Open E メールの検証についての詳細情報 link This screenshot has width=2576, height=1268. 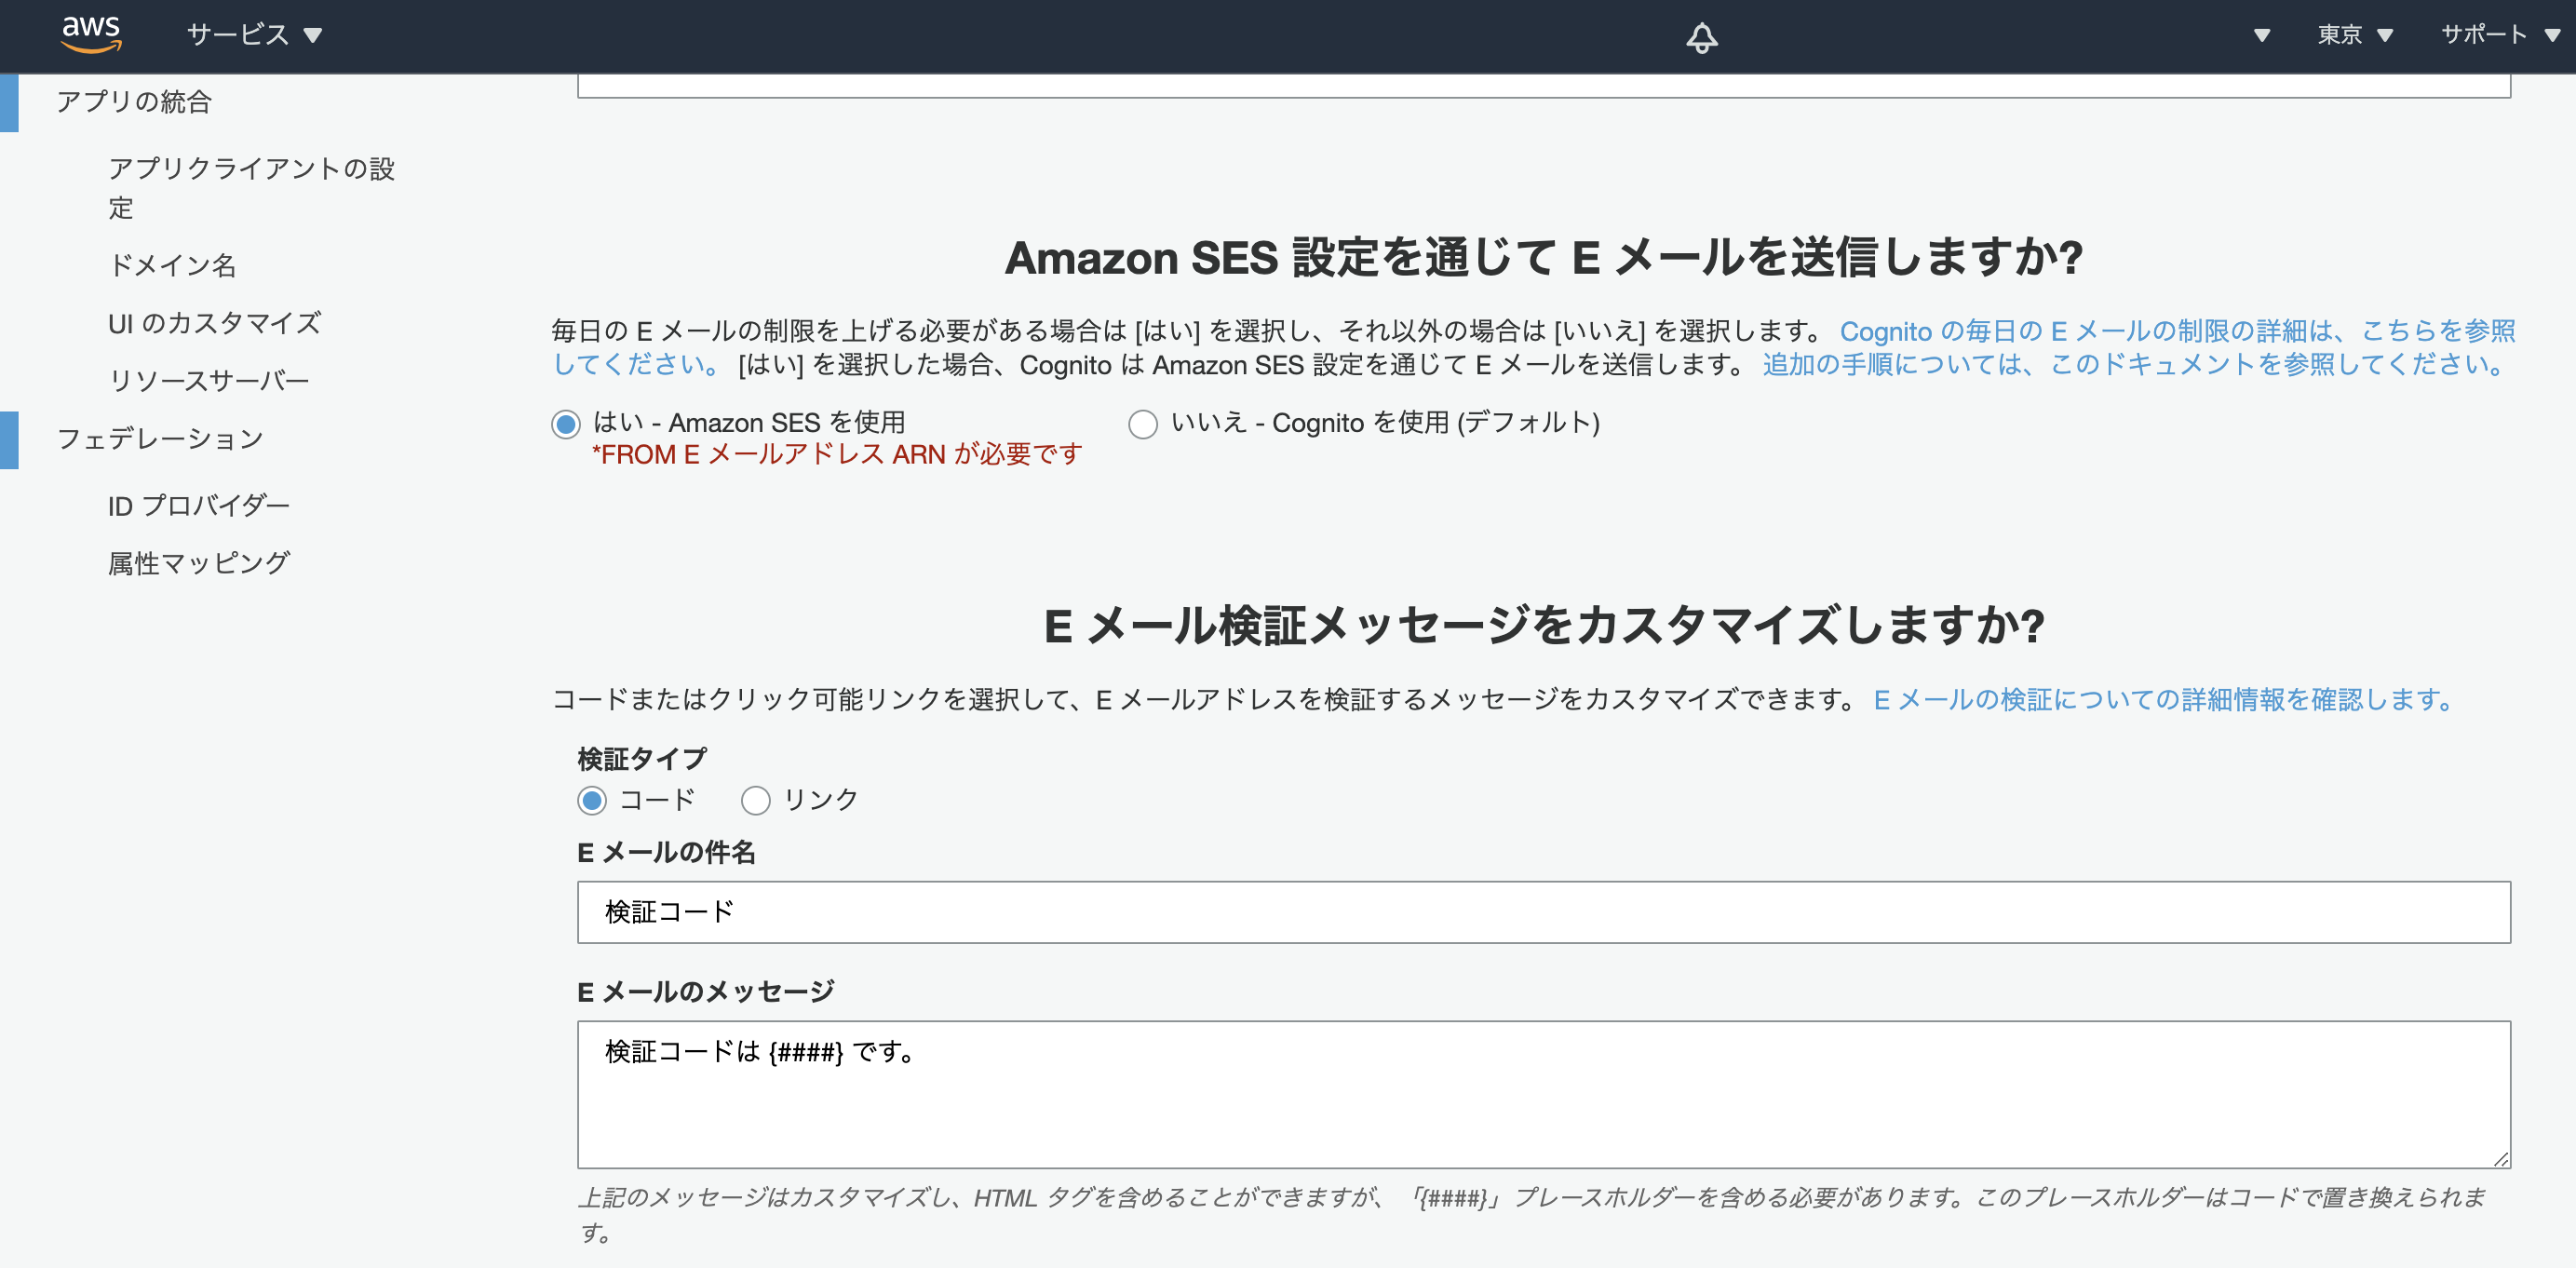coord(2162,699)
